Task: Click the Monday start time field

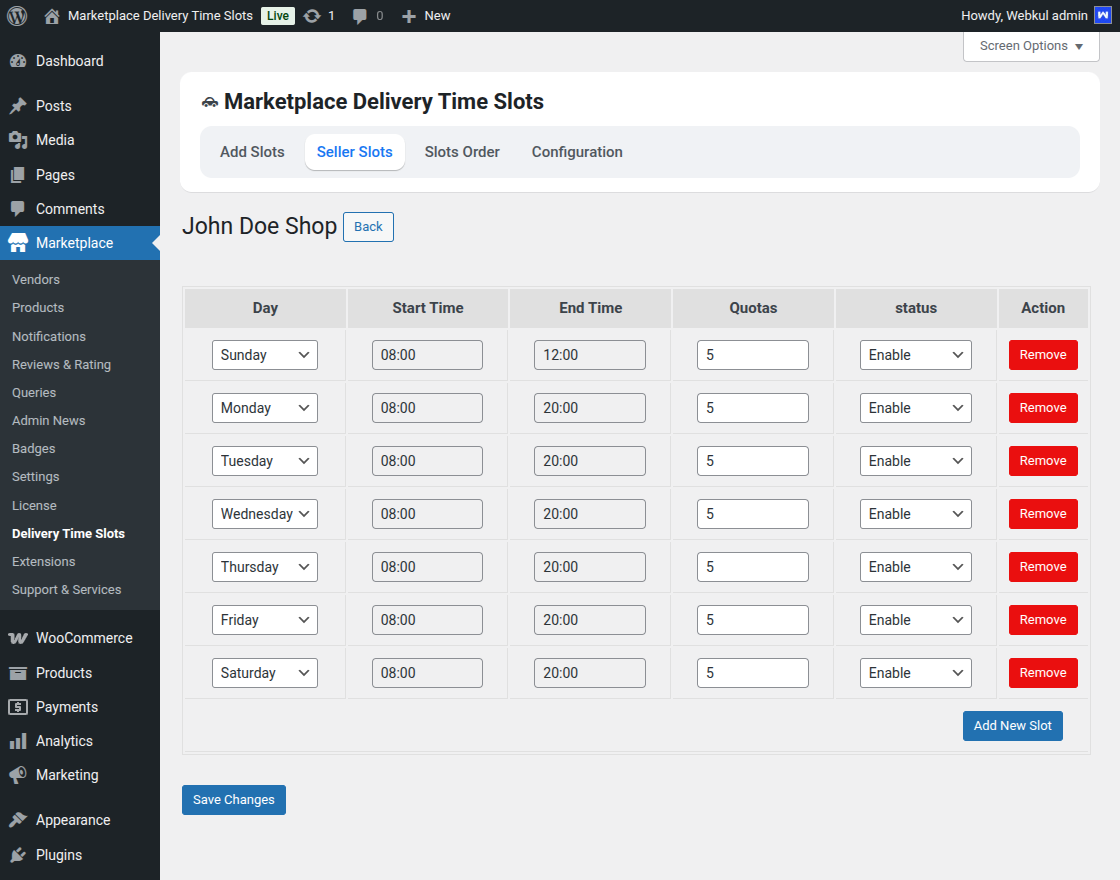Action: [427, 408]
